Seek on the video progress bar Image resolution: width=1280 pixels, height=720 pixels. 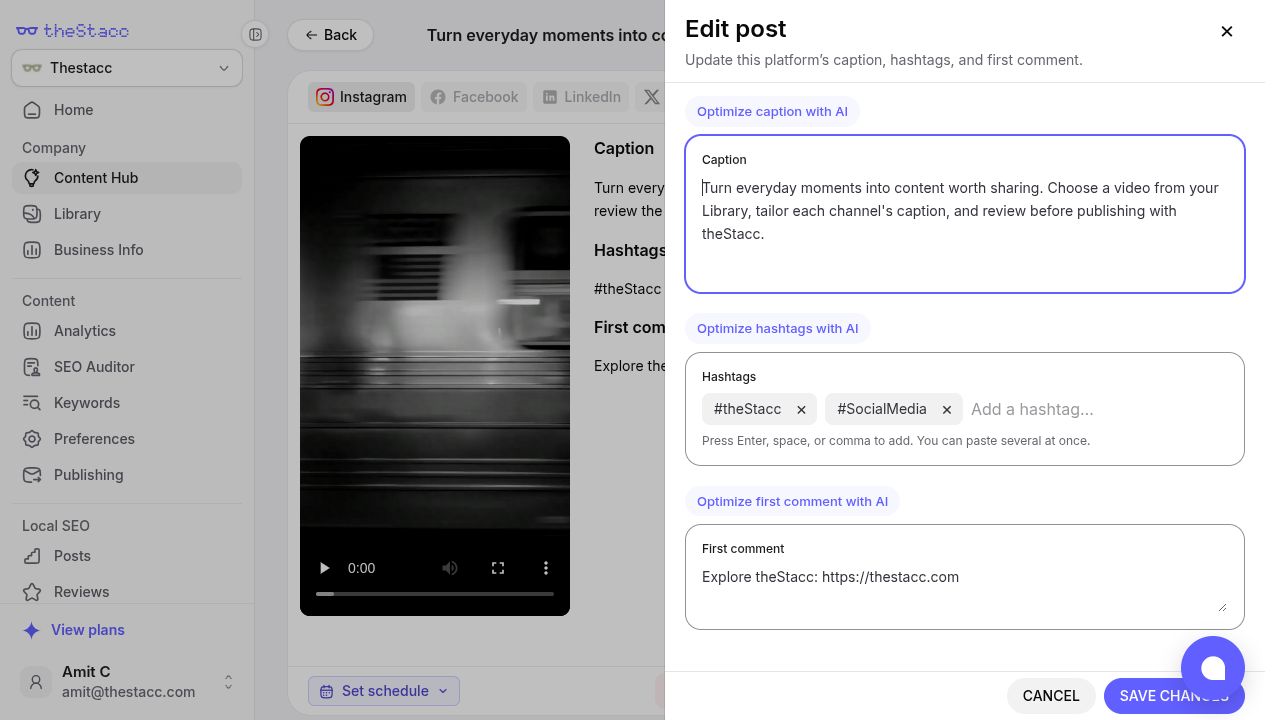click(x=435, y=594)
